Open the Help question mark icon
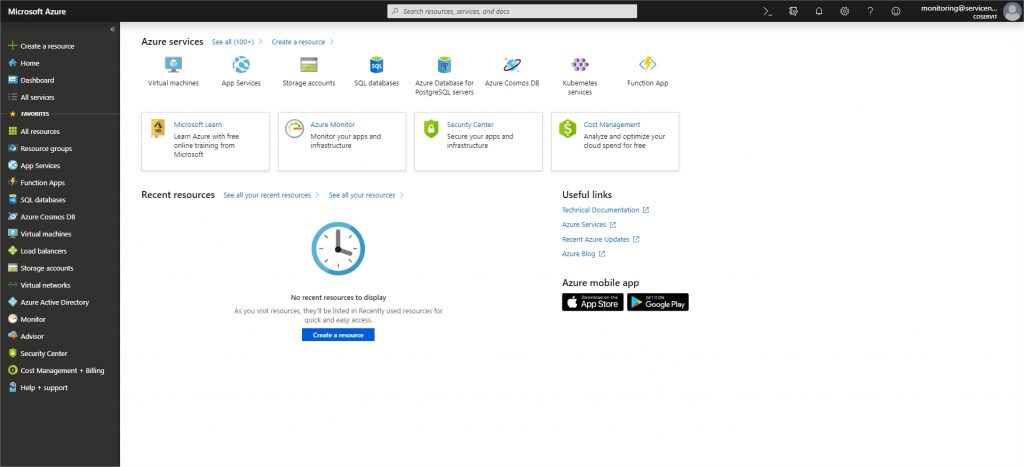1024x467 pixels. pyautogui.click(x=870, y=11)
